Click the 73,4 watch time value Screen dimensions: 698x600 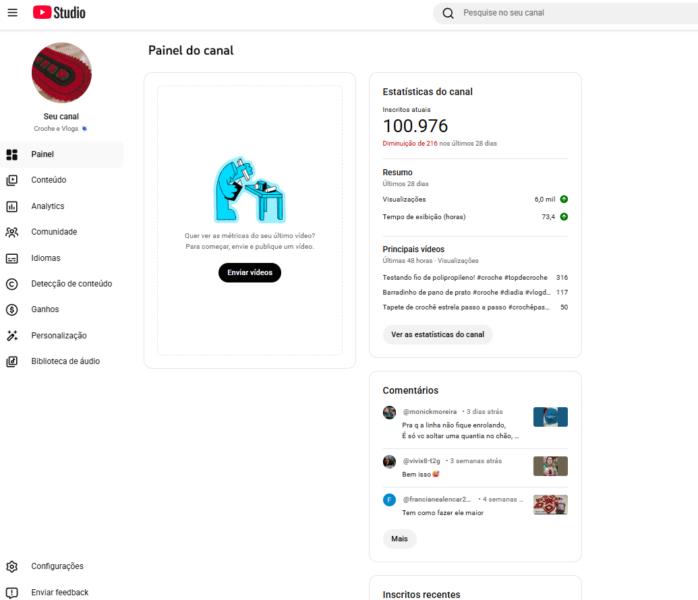tap(548, 217)
